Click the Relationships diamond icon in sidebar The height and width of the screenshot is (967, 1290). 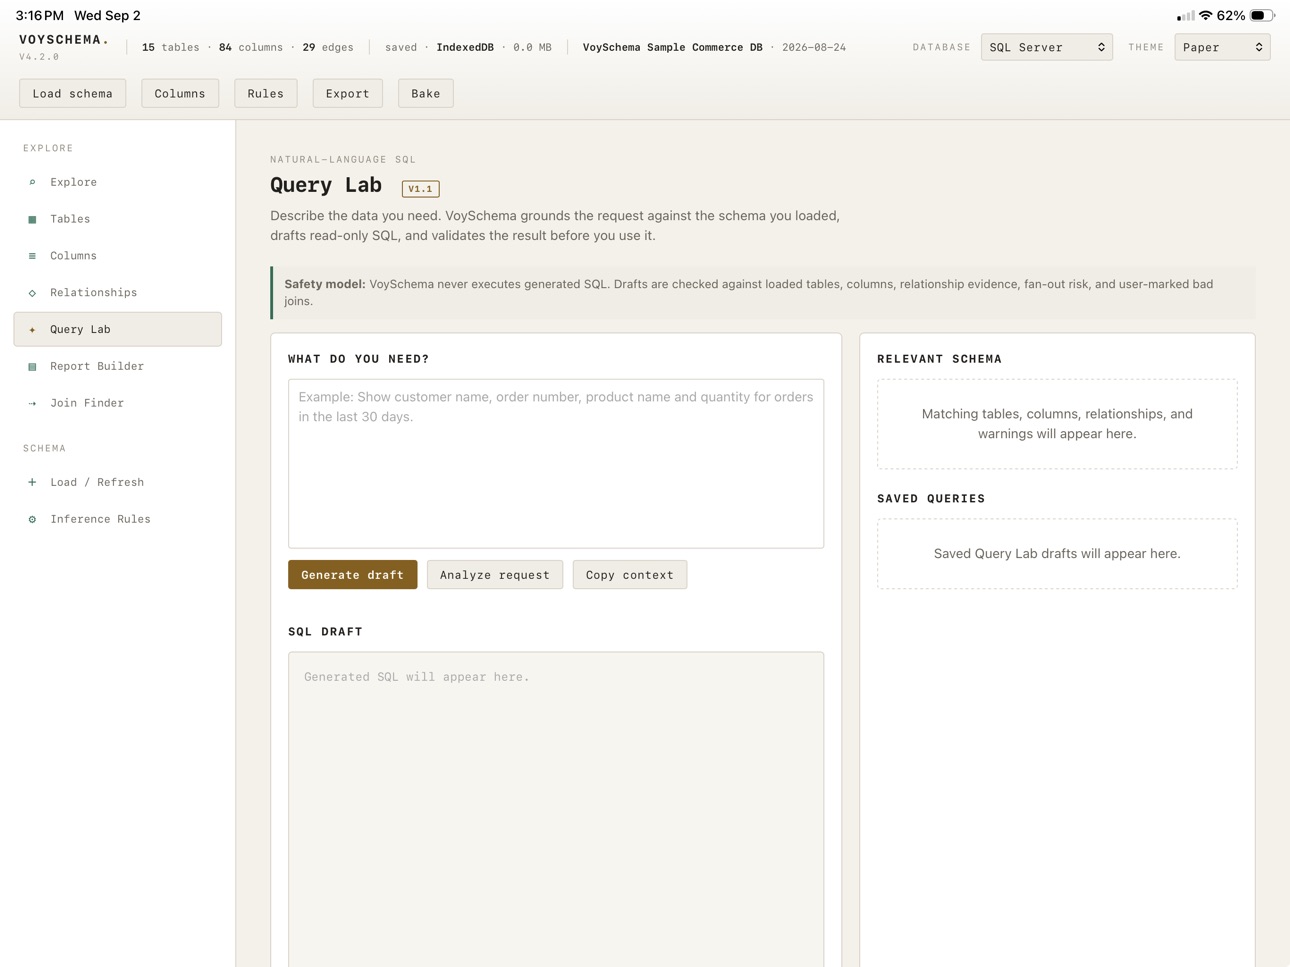click(32, 293)
